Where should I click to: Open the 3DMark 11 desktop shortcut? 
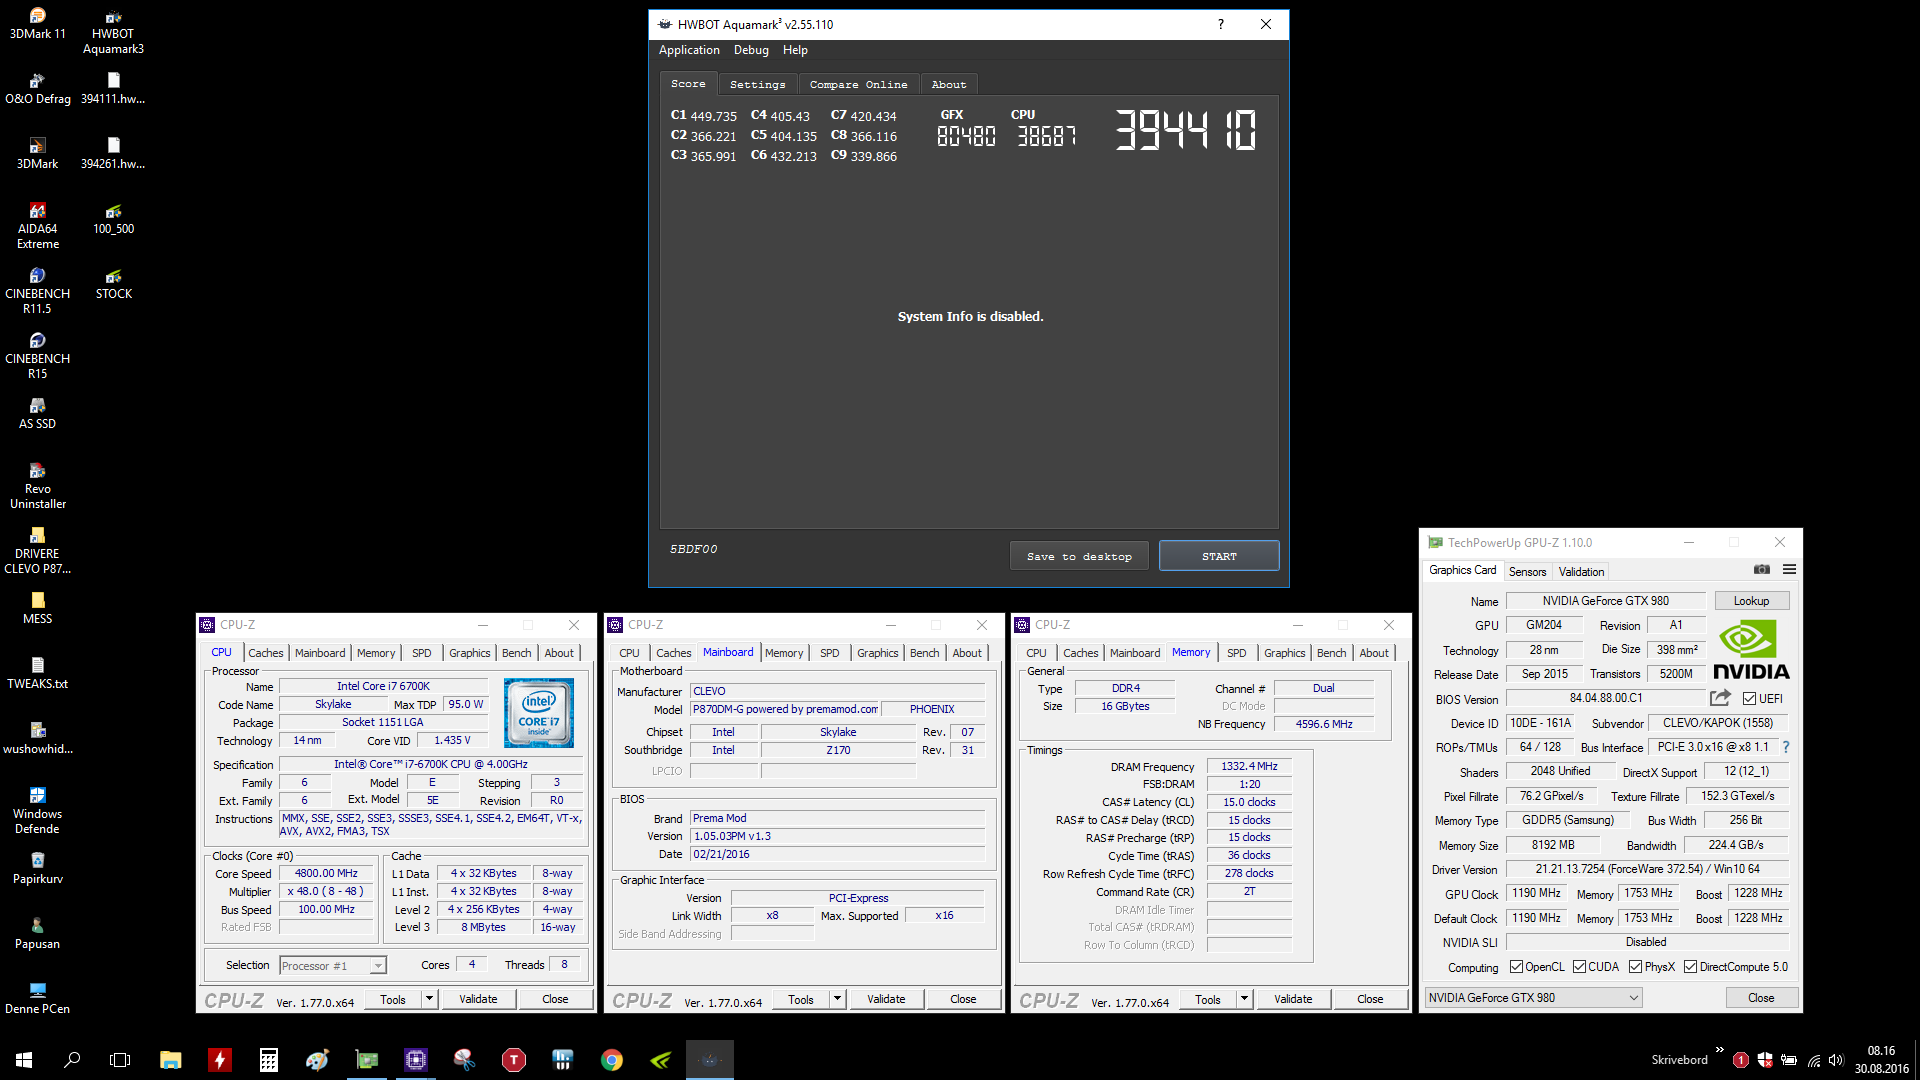37,23
